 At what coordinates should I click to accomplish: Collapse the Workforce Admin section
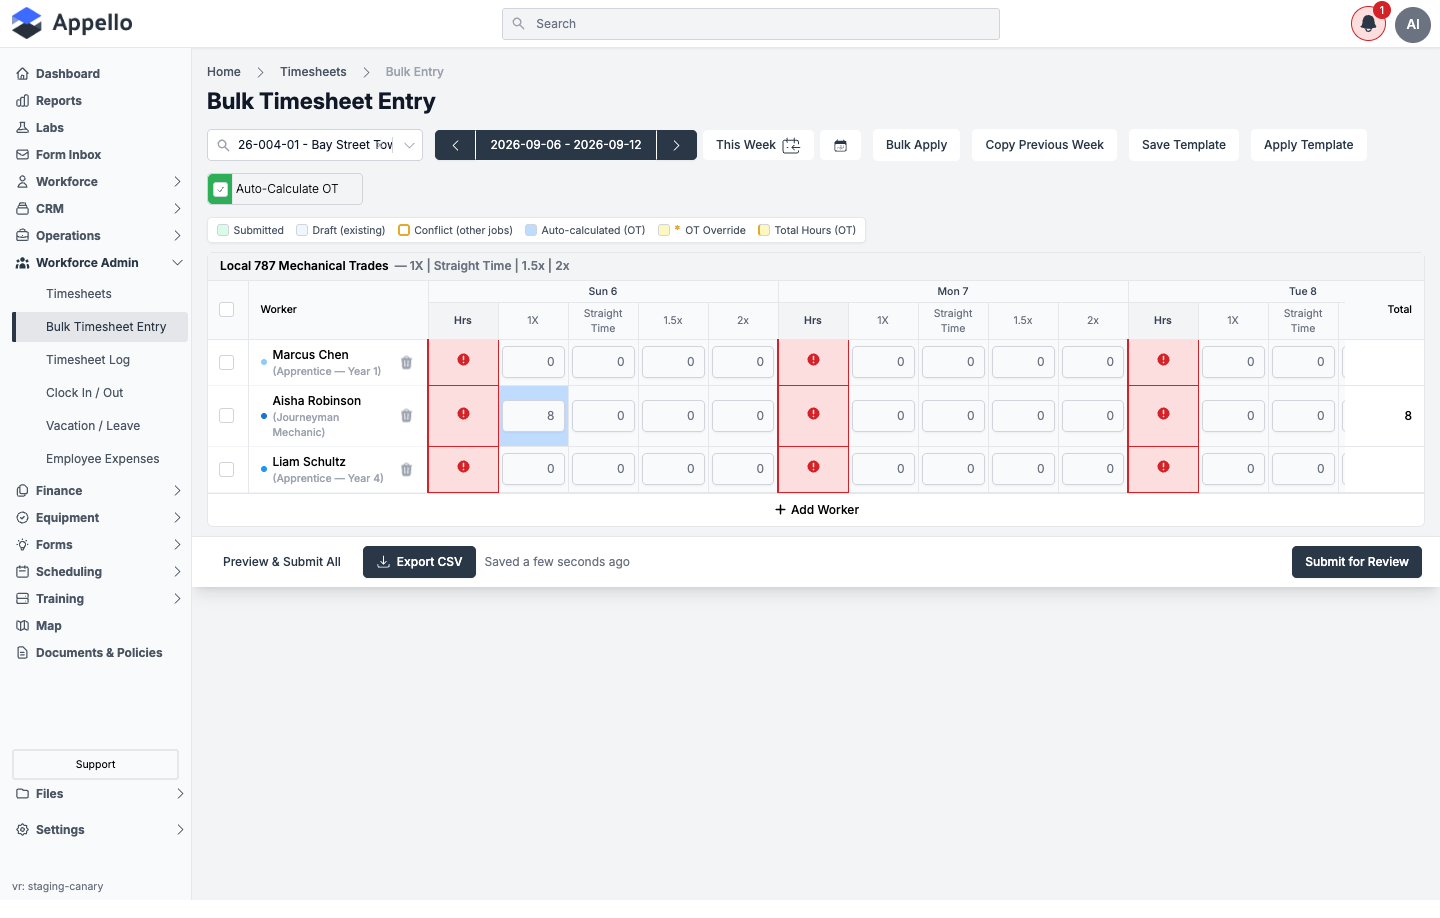point(99,263)
